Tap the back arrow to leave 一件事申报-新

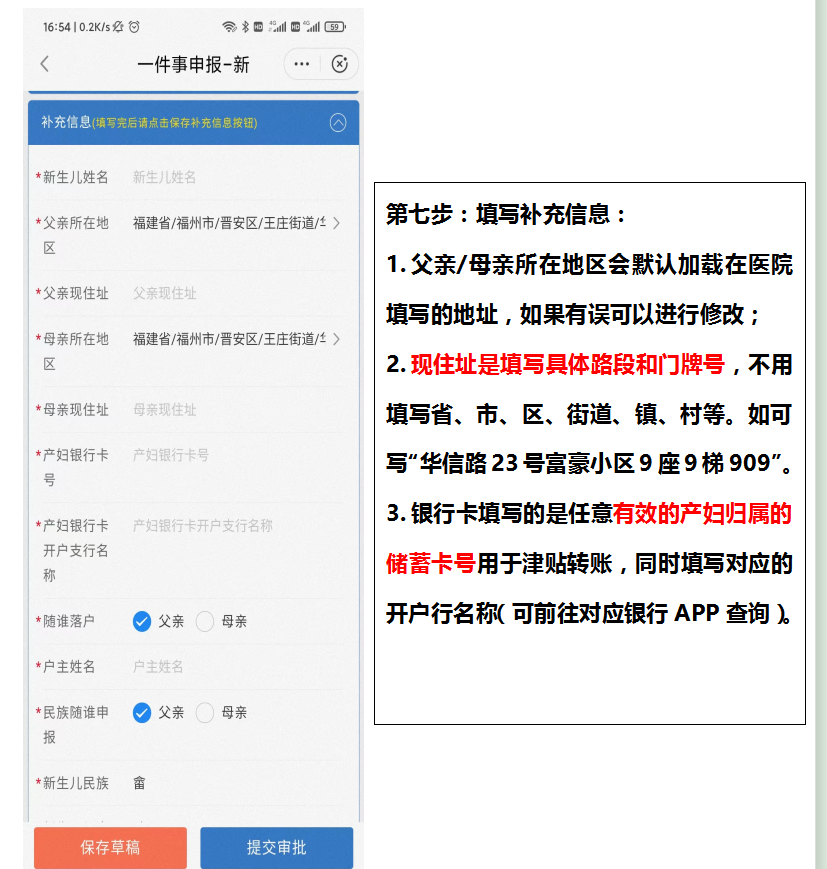click(45, 63)
